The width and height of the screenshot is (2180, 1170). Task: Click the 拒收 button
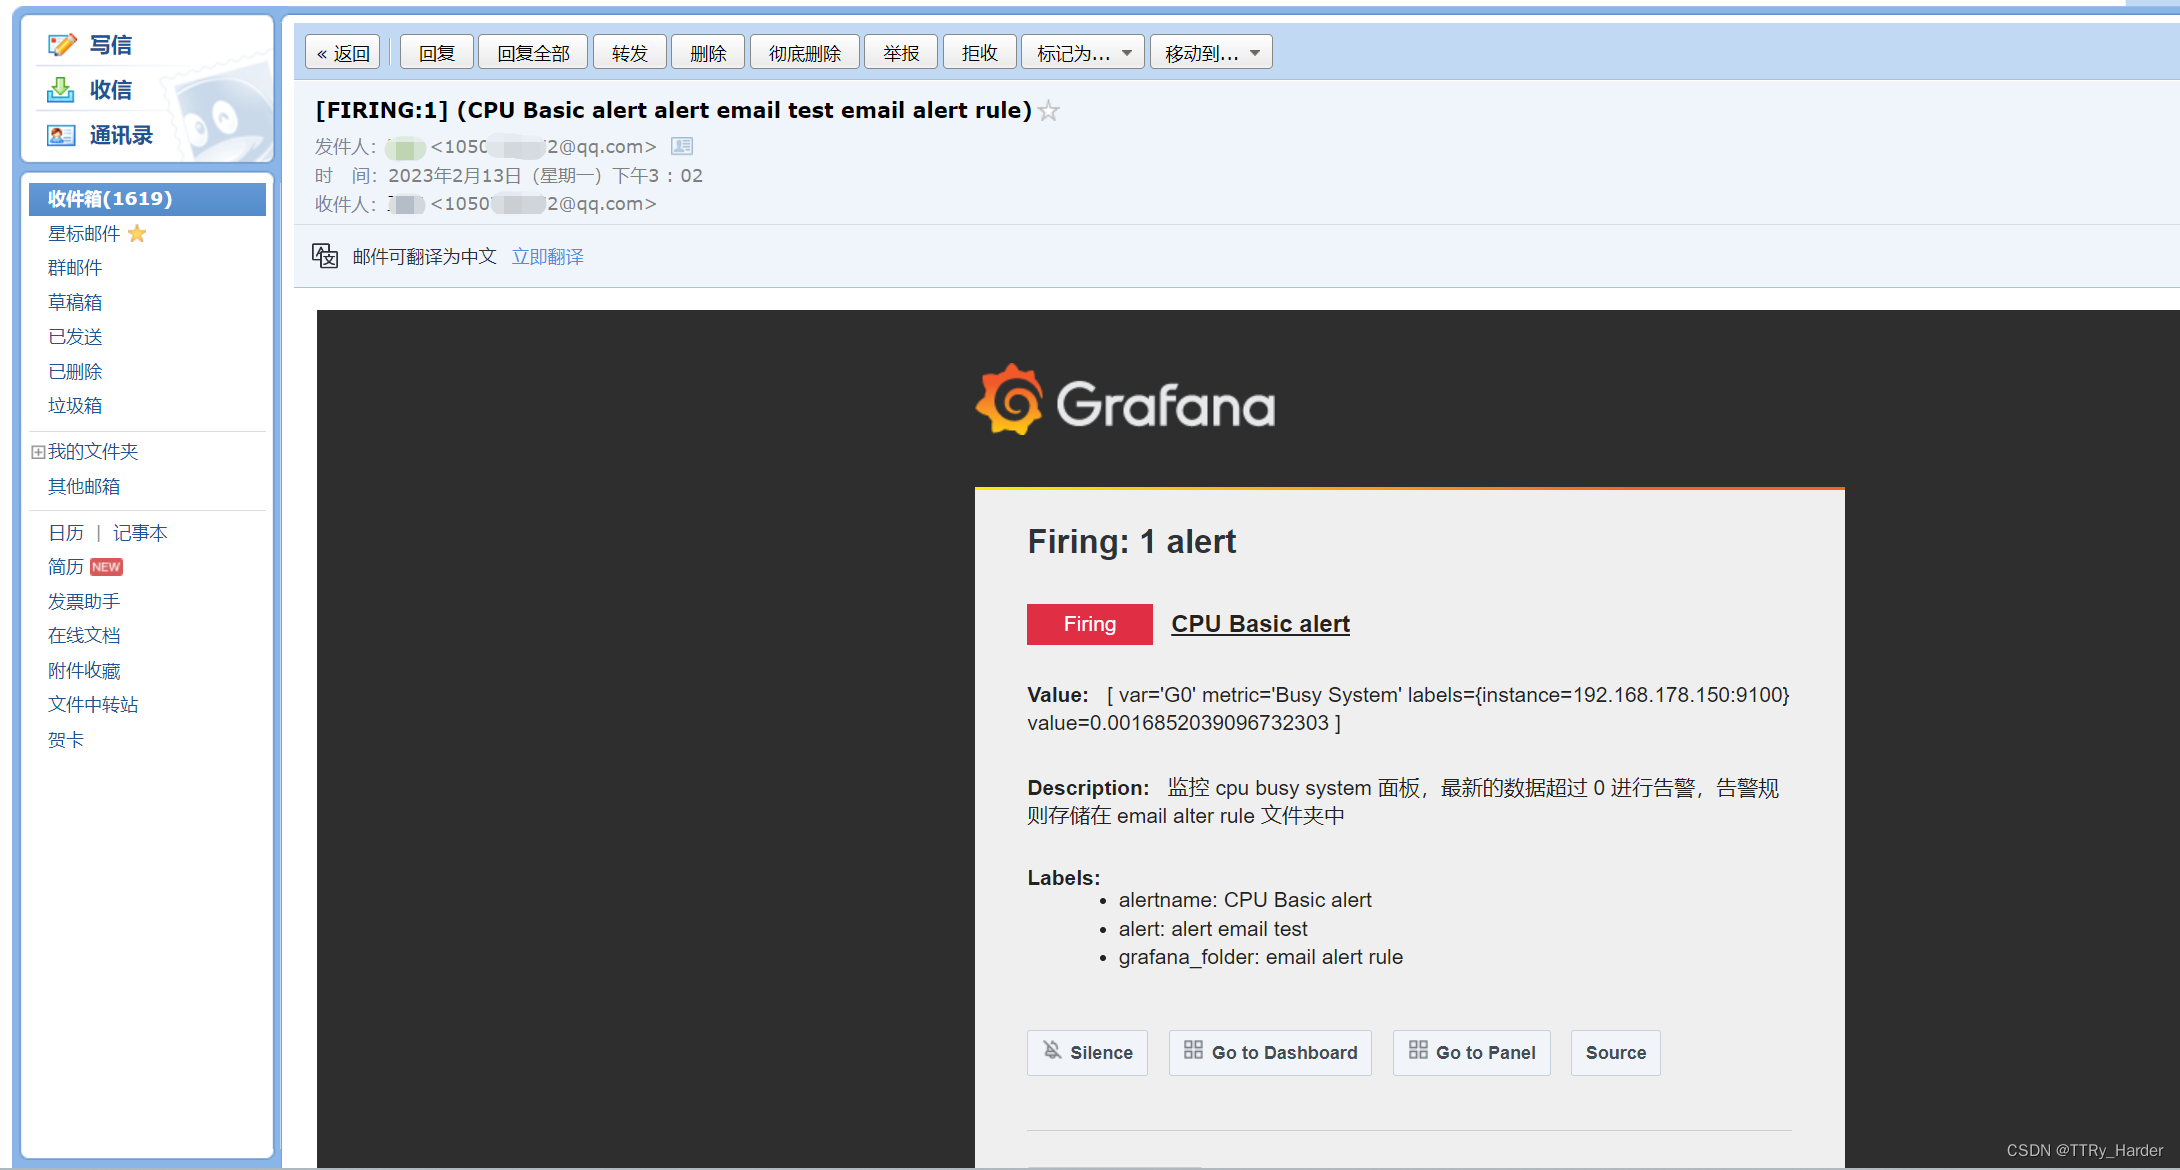980,53
